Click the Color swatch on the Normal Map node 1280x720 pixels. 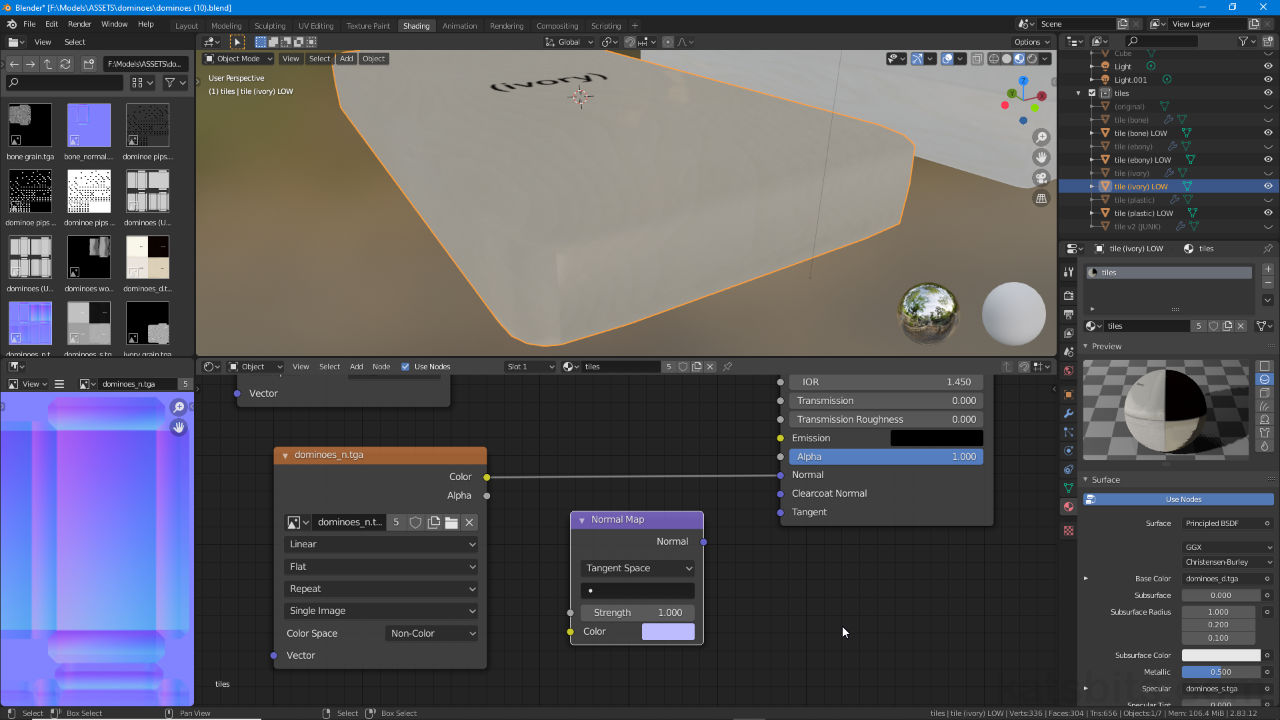pyautogui.click(x=667, y=631)
